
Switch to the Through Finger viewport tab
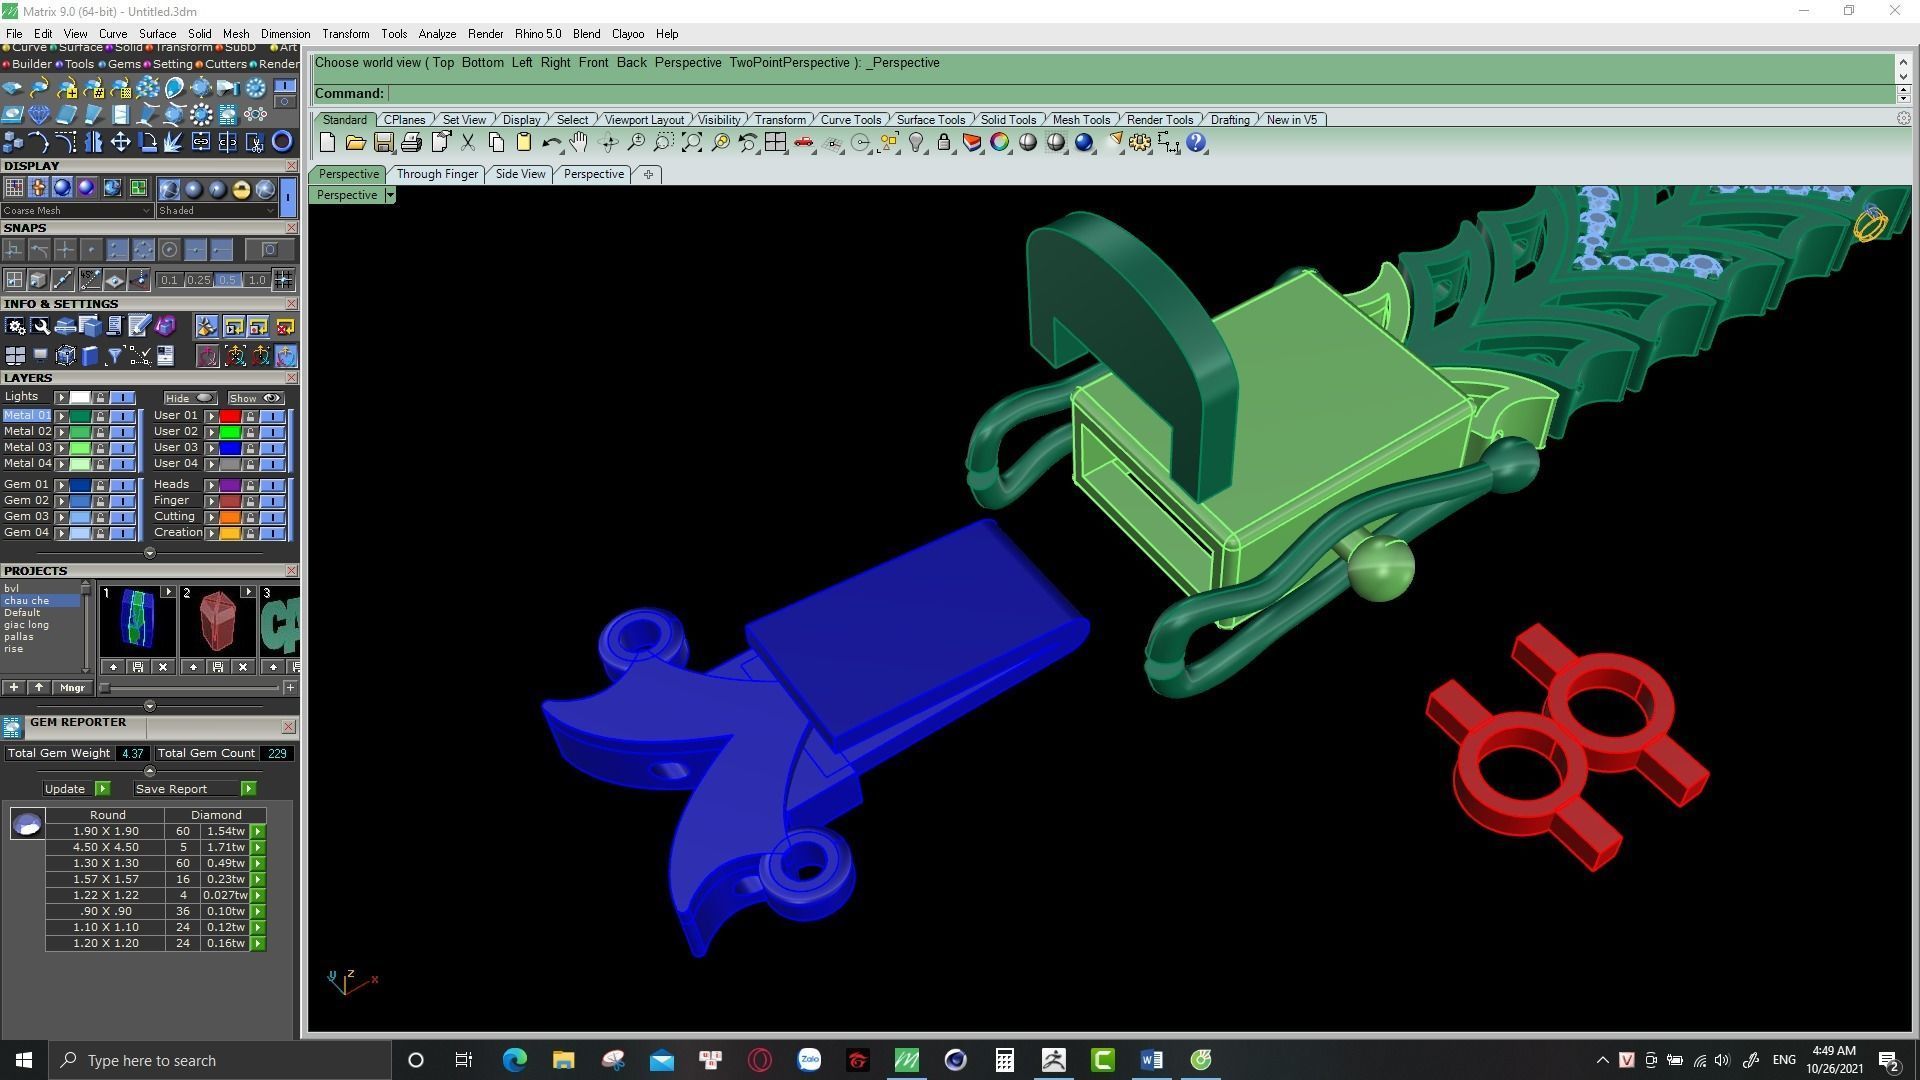[x=437, y=174]
